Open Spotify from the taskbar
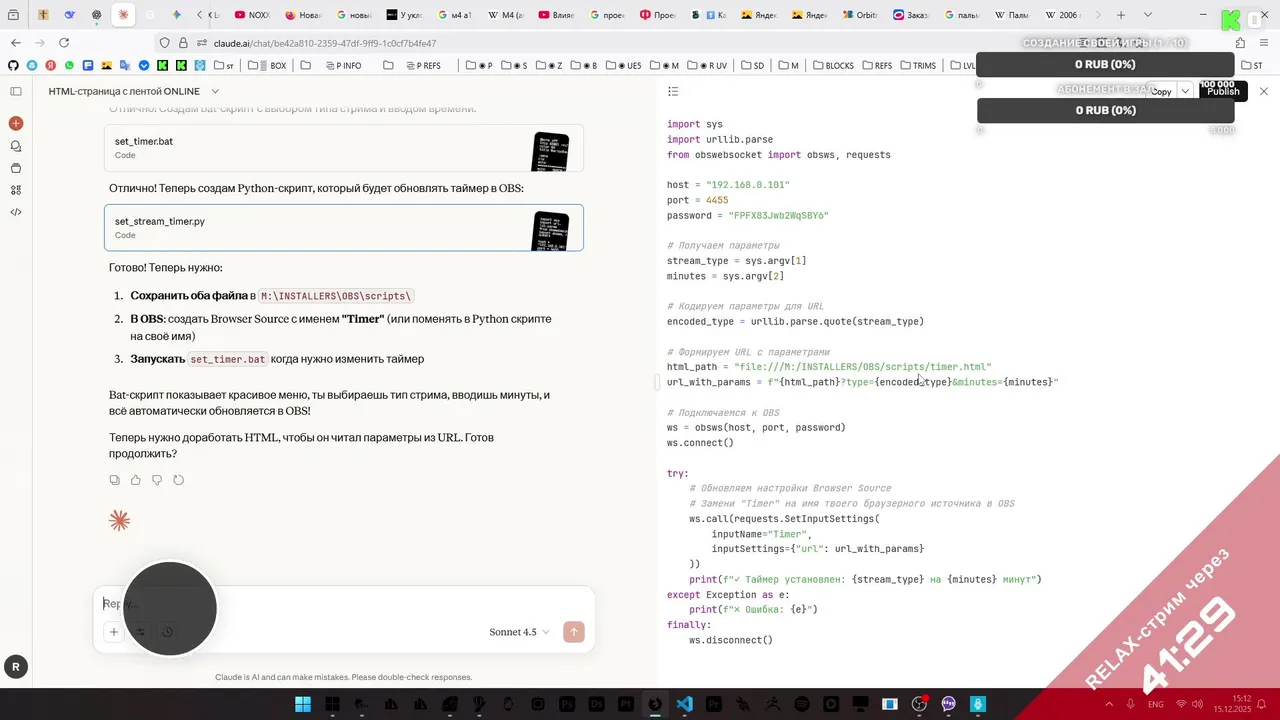Image resolution: width=1280 pixels, height=720 pixels. tap(802, 704)
